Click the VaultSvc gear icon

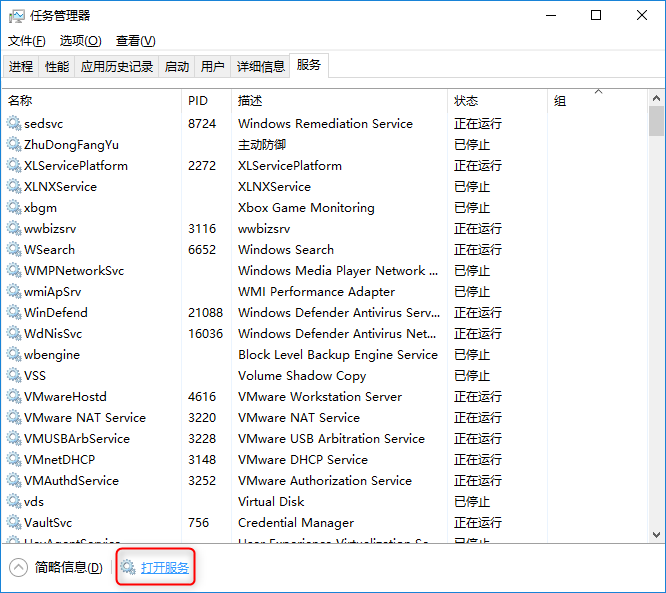point(14,522)
